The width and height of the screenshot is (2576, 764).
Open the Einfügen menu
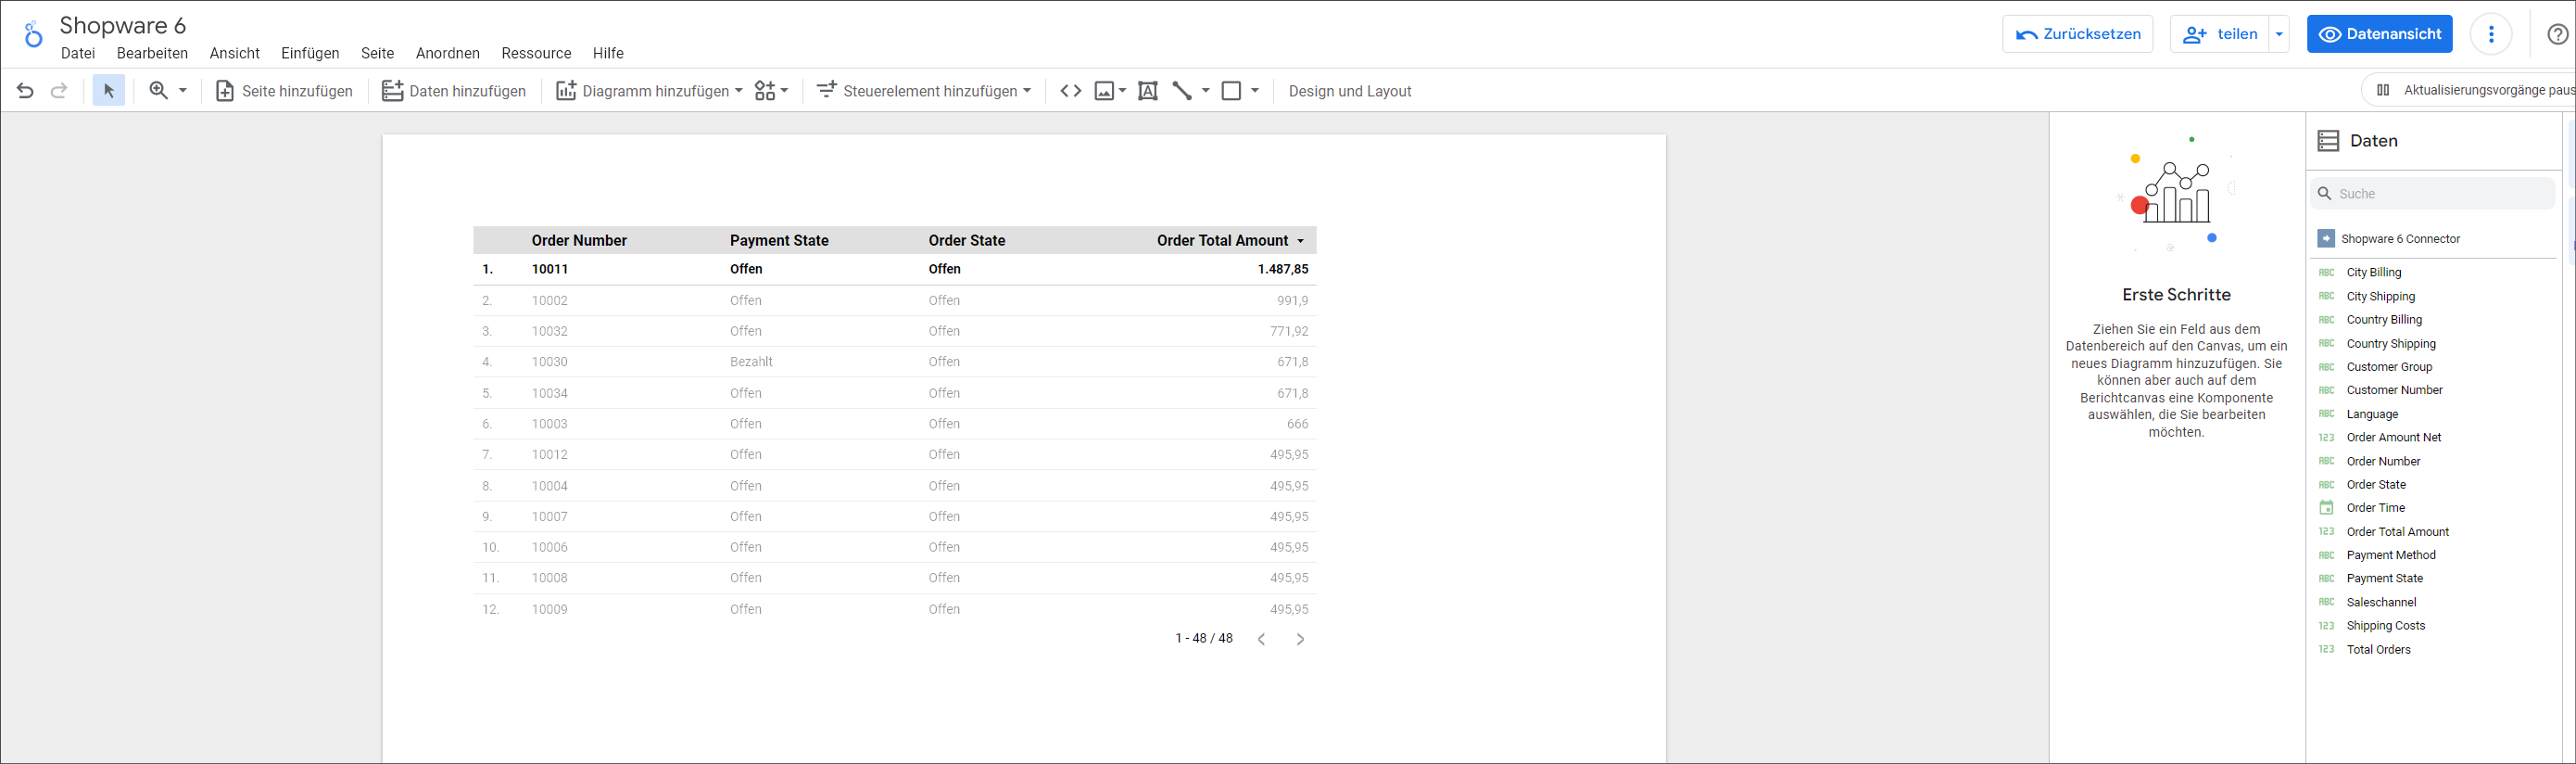310,53
